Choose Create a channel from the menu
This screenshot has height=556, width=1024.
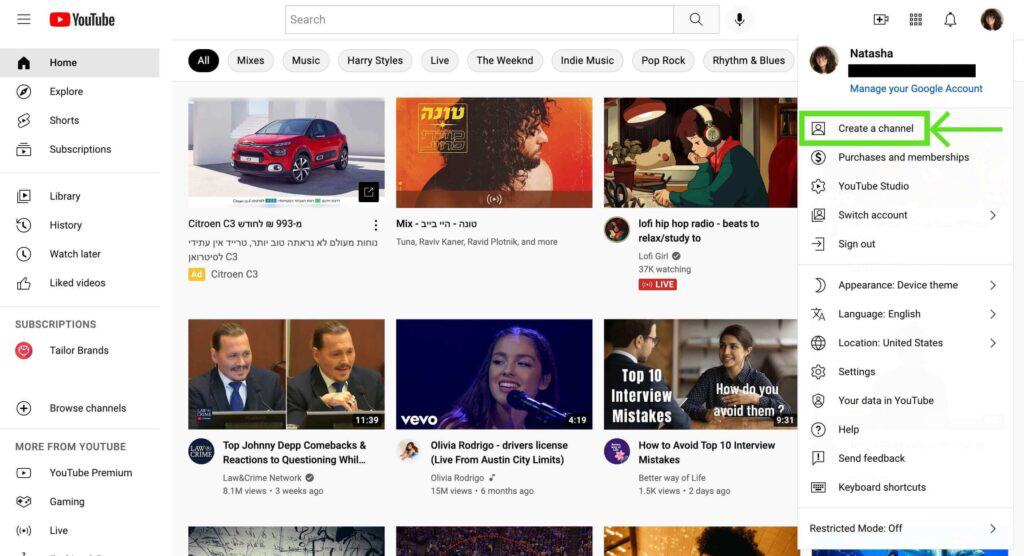pyautogui.click(x=875, y=128)
